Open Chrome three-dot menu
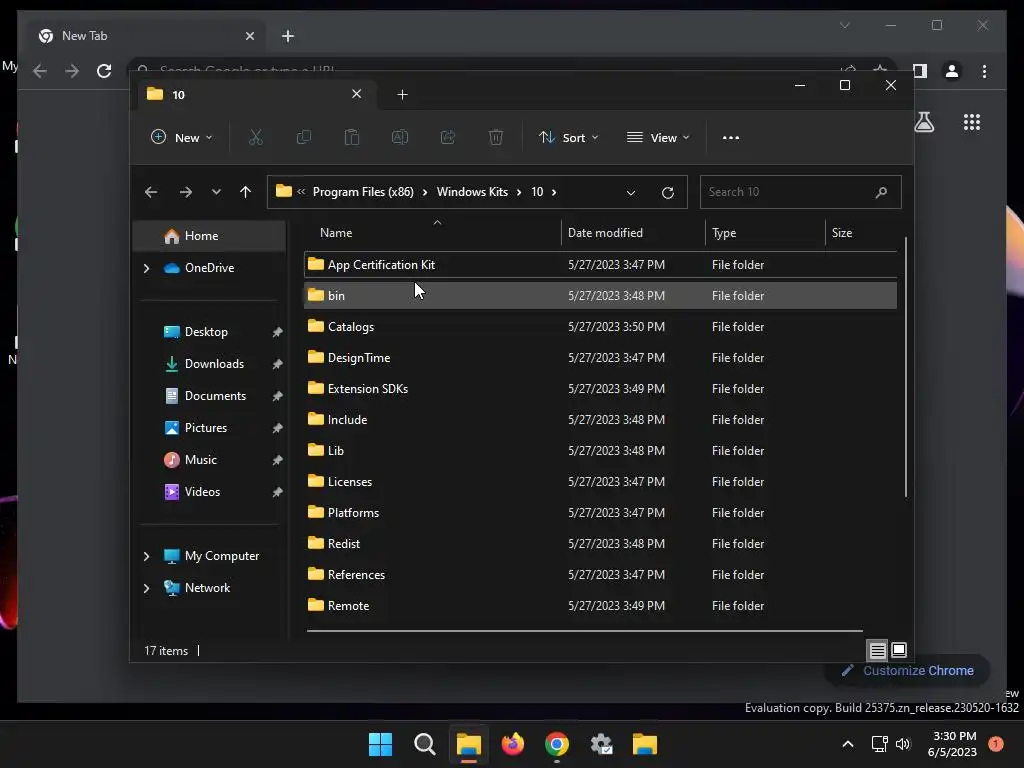The image size is (1024, 768). tap(984, 71)
